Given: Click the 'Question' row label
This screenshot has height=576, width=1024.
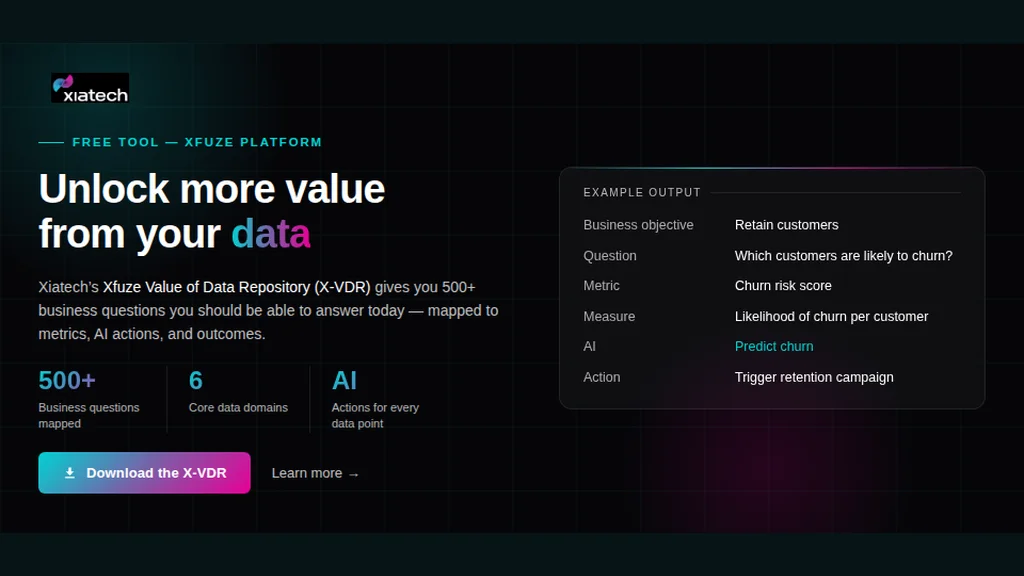Looking at the screenshot, I should 610,256.
